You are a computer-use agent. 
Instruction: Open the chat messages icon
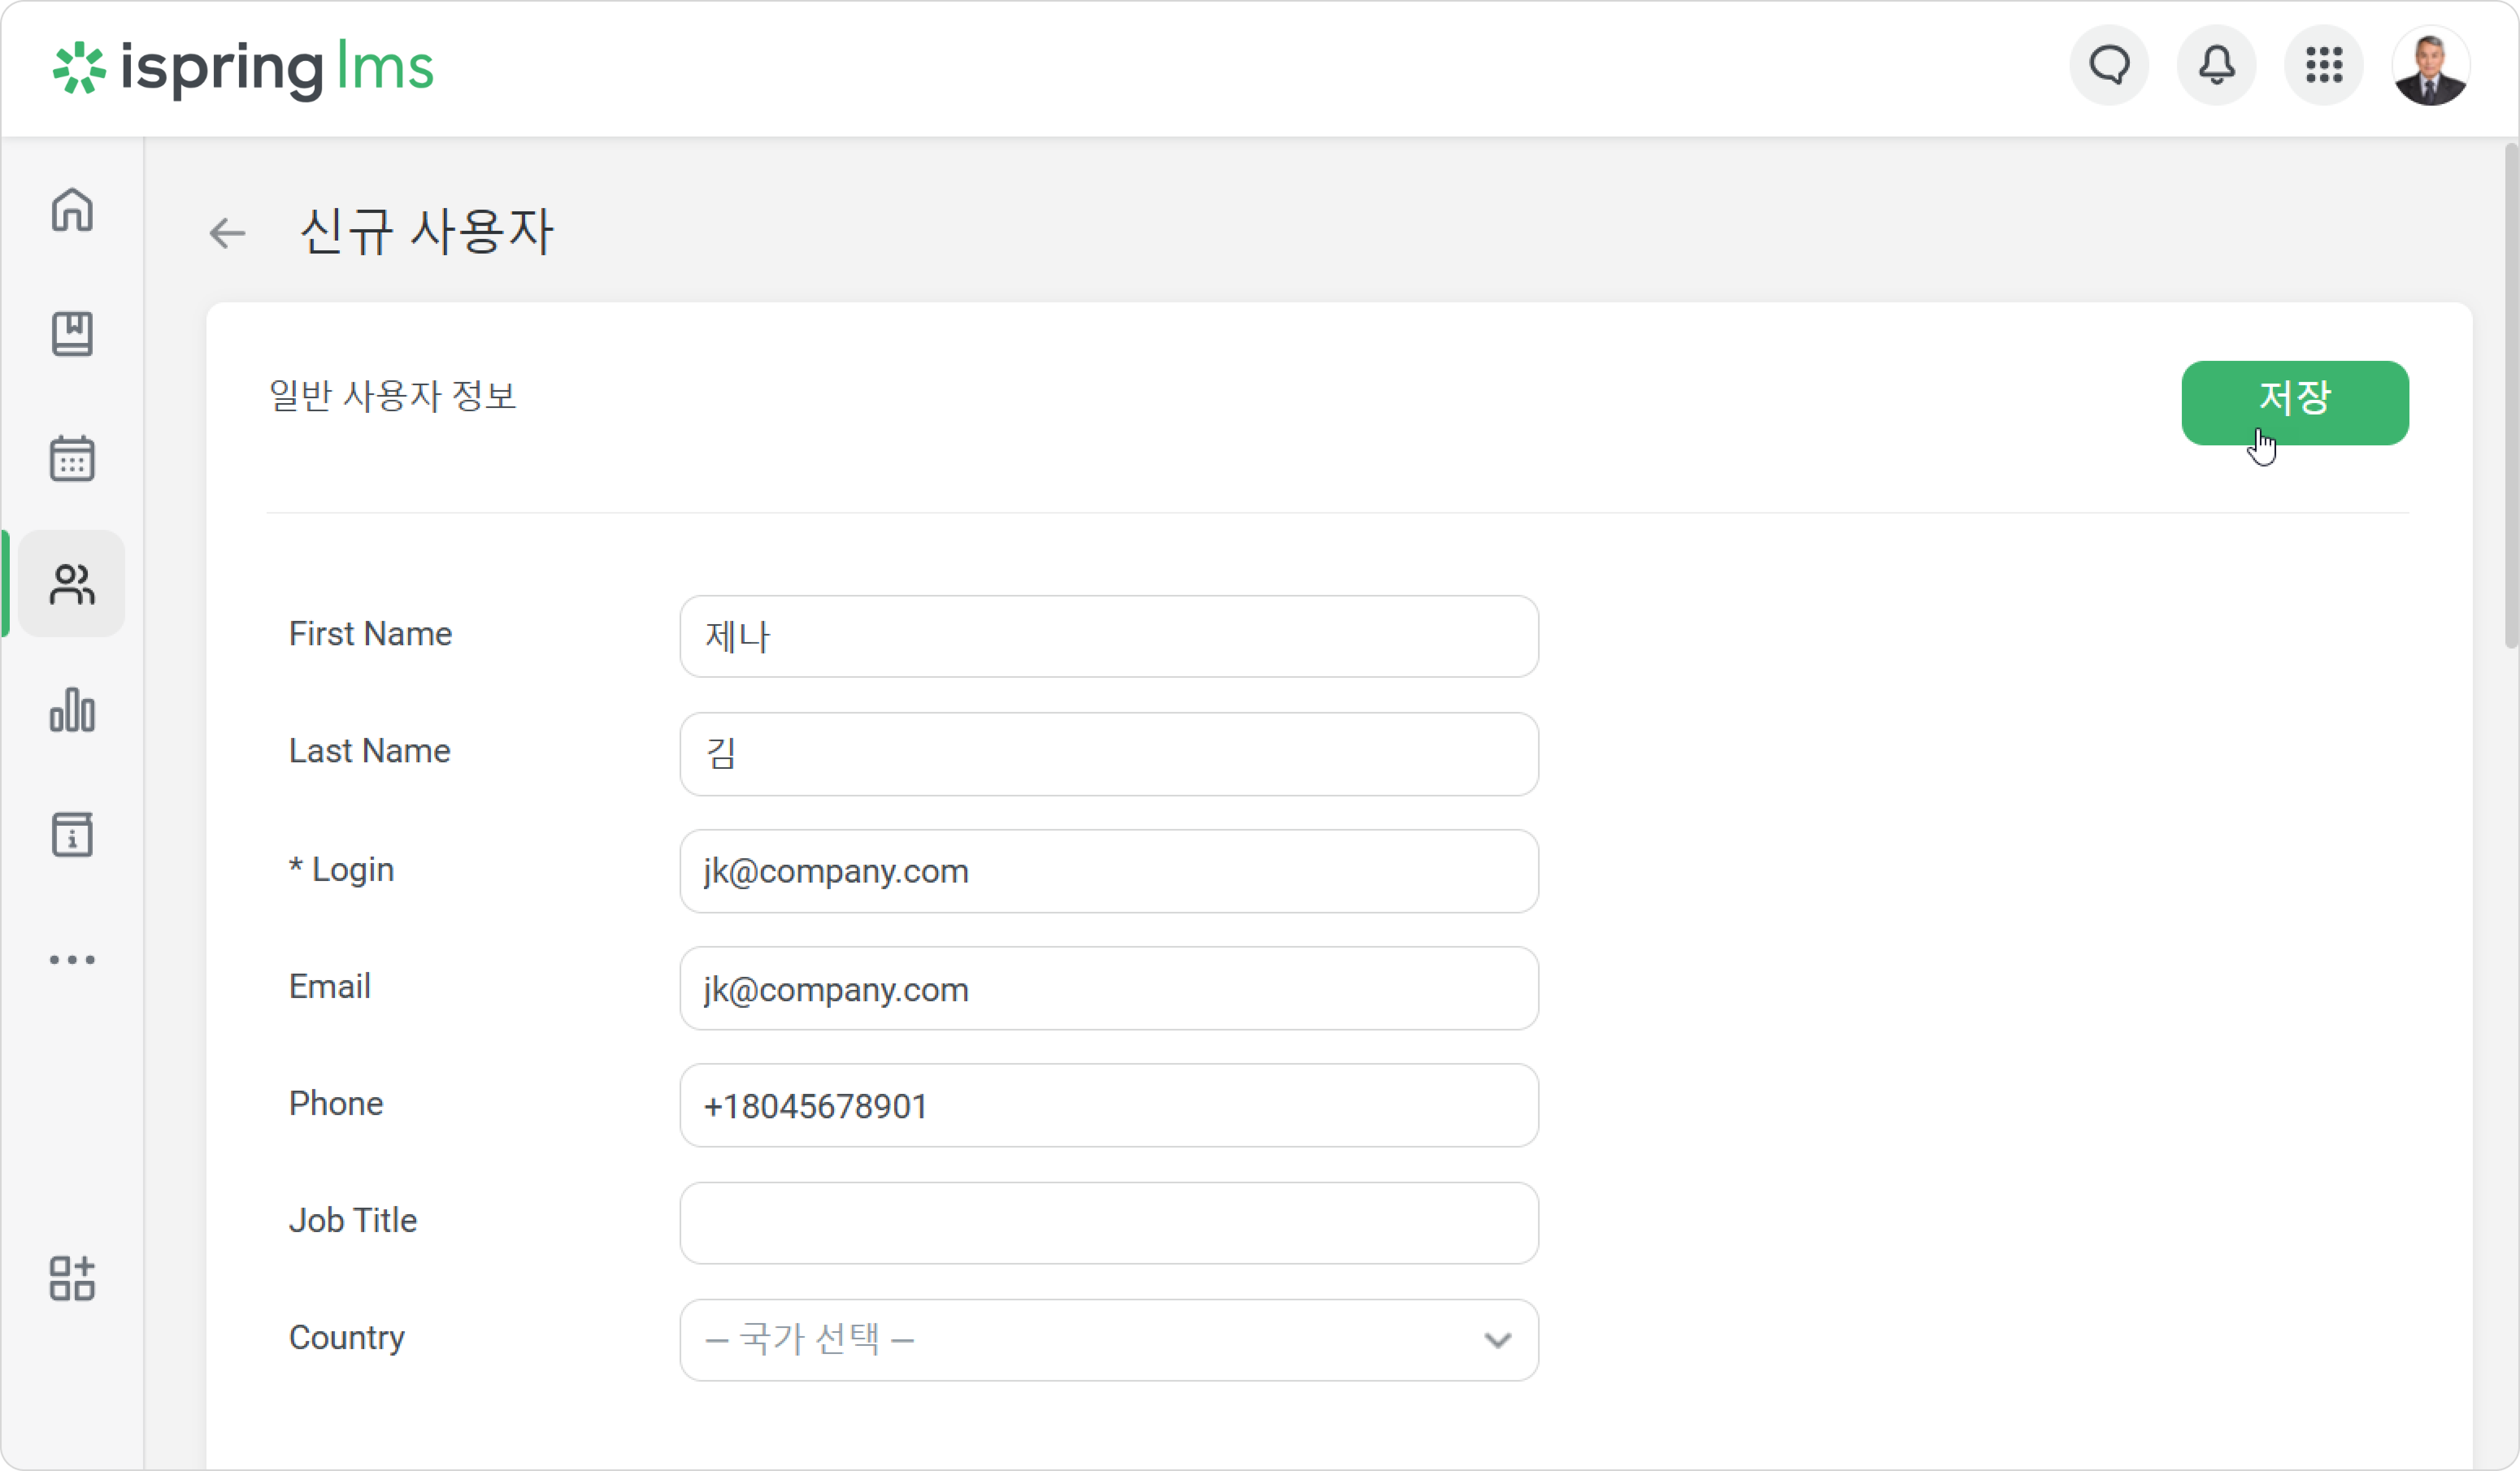point(2109,66)
